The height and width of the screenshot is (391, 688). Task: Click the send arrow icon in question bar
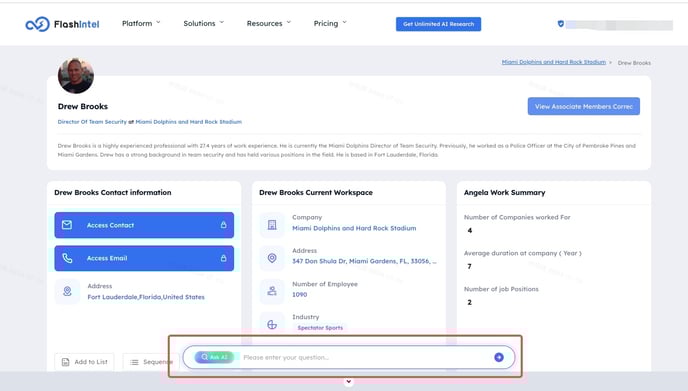click(498, 357)
